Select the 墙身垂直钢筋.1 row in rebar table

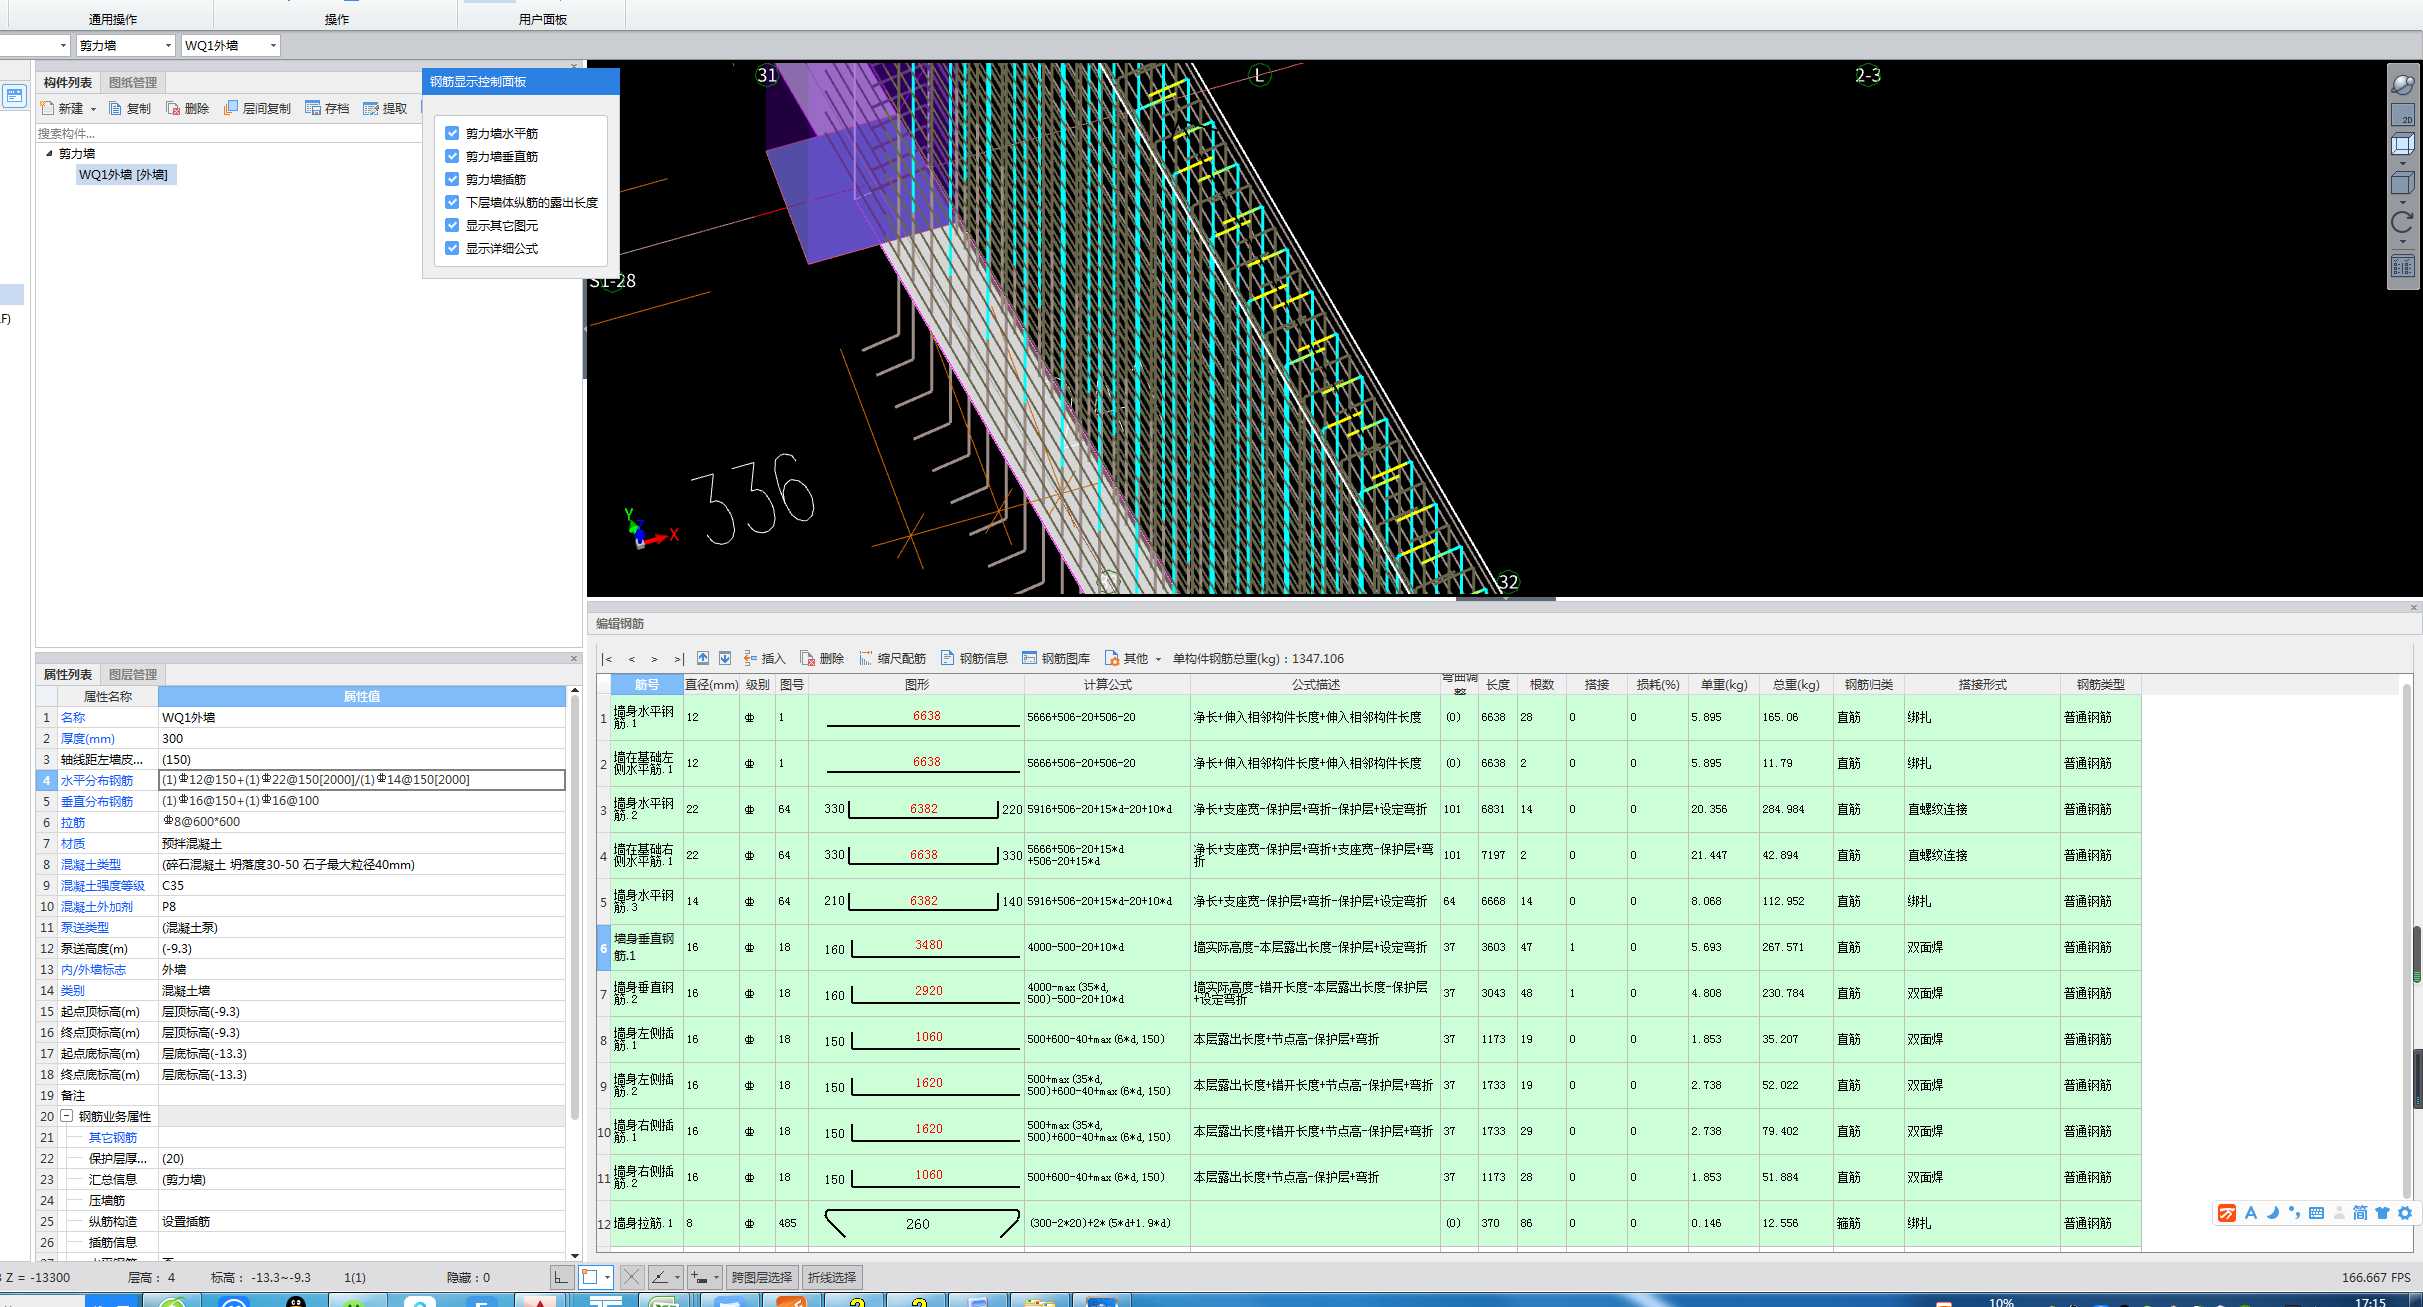1370,946
